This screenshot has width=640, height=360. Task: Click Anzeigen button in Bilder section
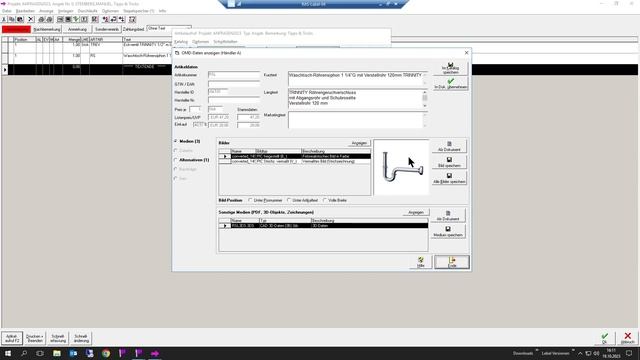pyautogui.click(x=359, y=143)
